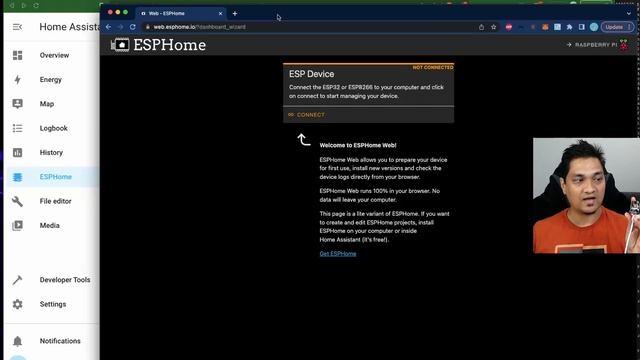
Task: Click the ESPHome sidebar icon
Action: 18,177
